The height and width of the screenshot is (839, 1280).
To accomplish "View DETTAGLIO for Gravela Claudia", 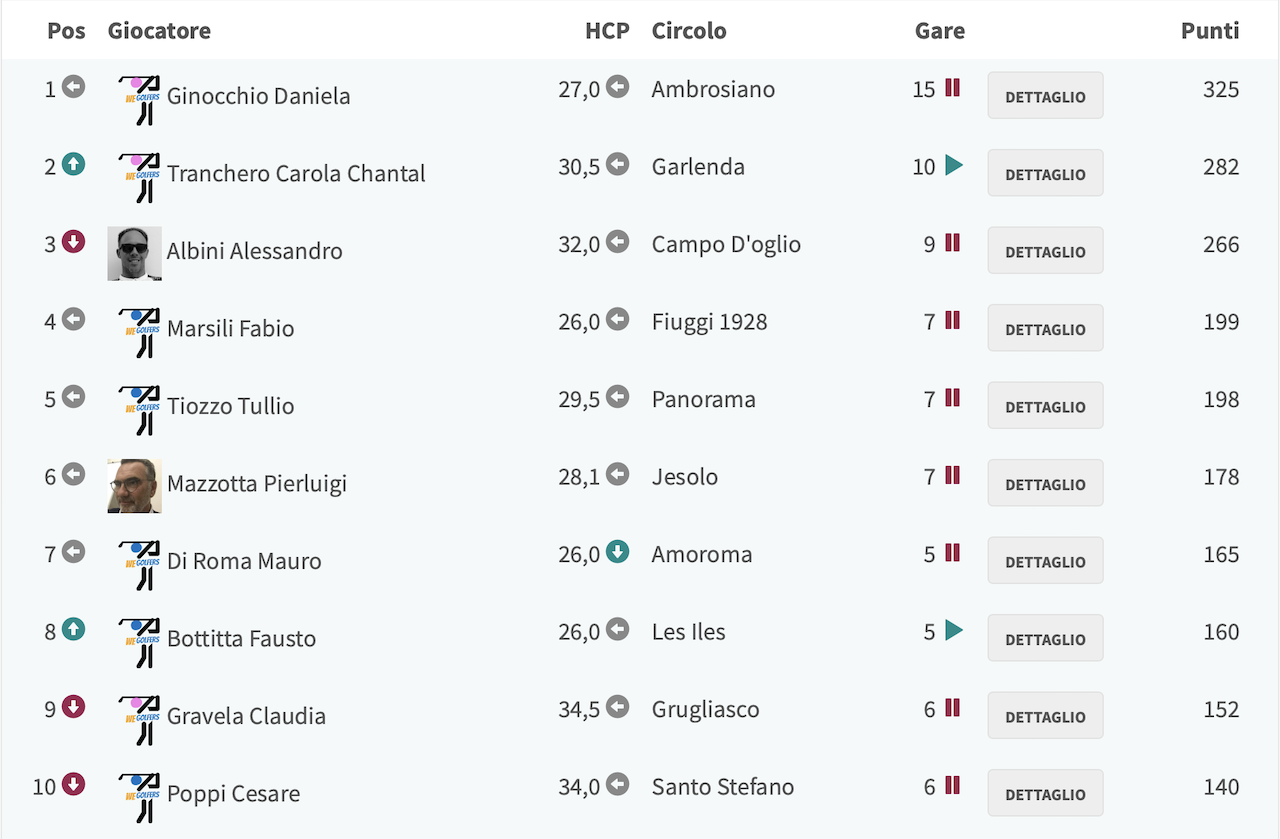I will [1045, 716].
